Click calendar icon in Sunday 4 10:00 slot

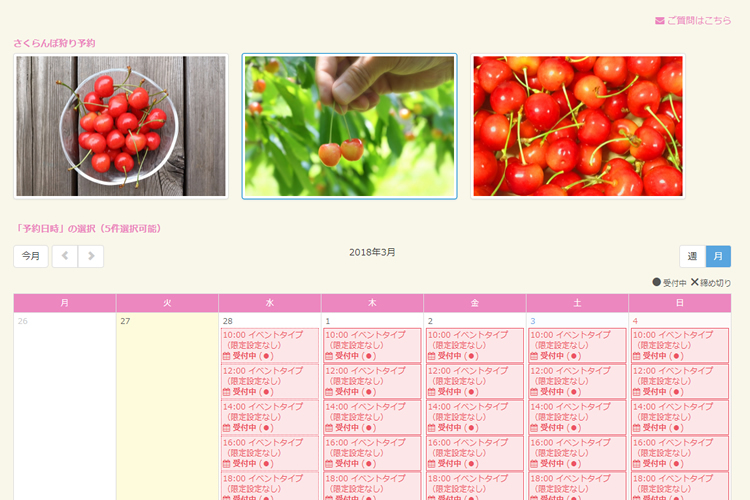click(637, 356)
